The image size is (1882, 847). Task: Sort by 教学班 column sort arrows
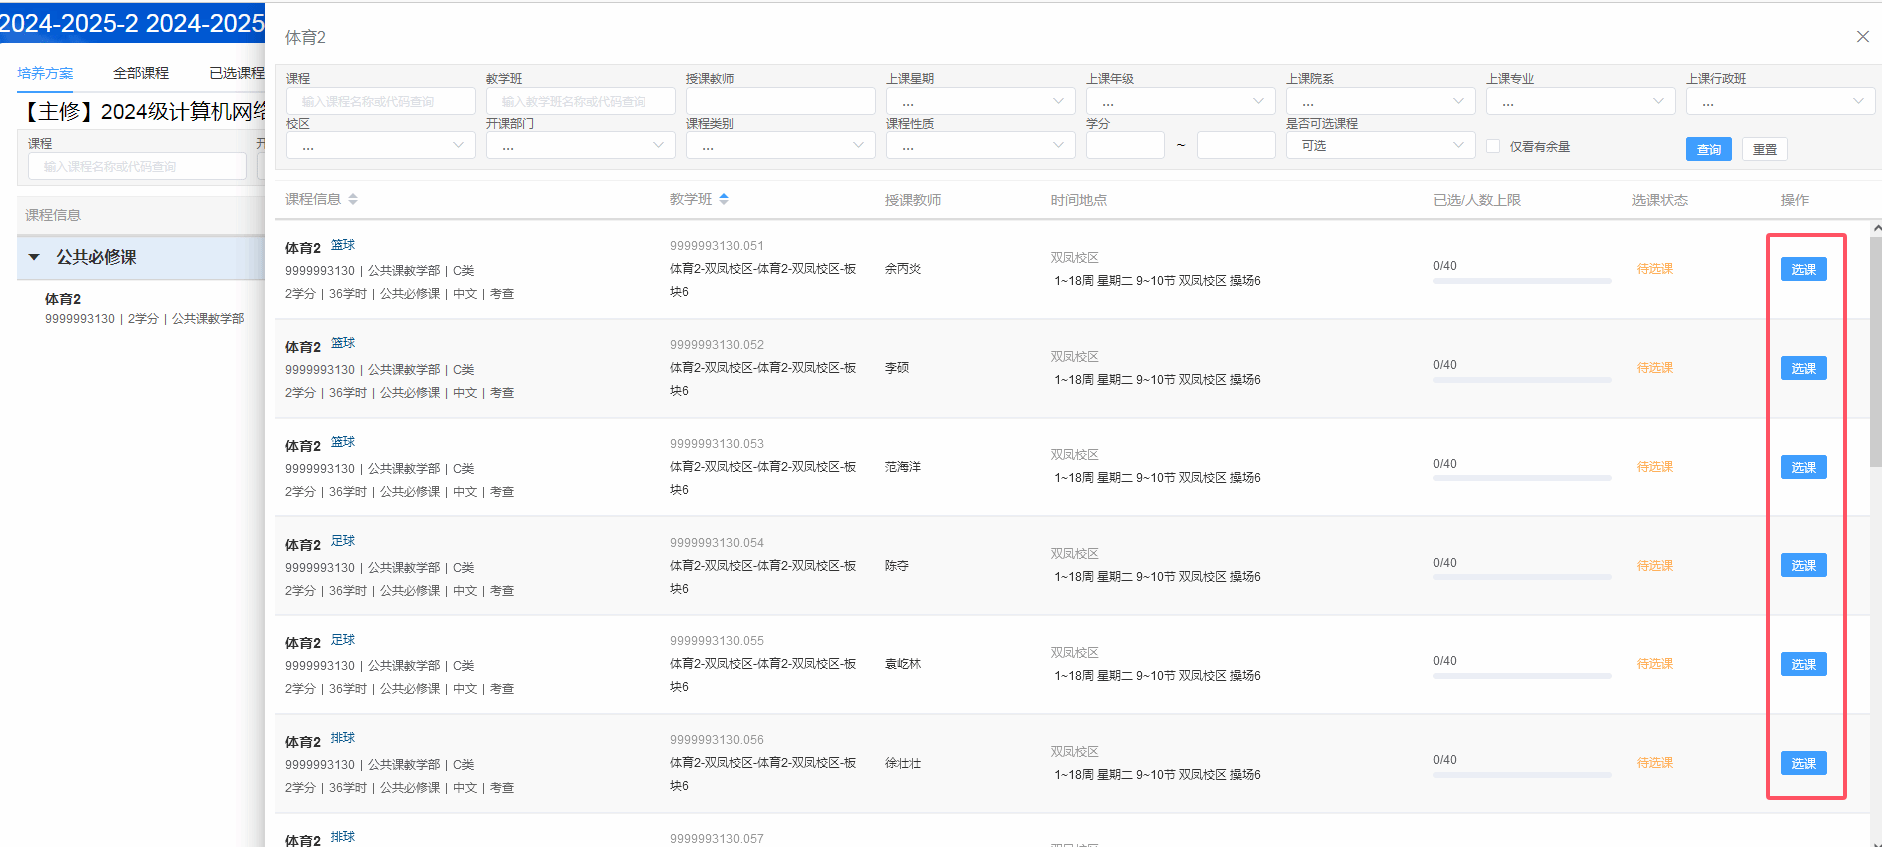tap(724, 199)
